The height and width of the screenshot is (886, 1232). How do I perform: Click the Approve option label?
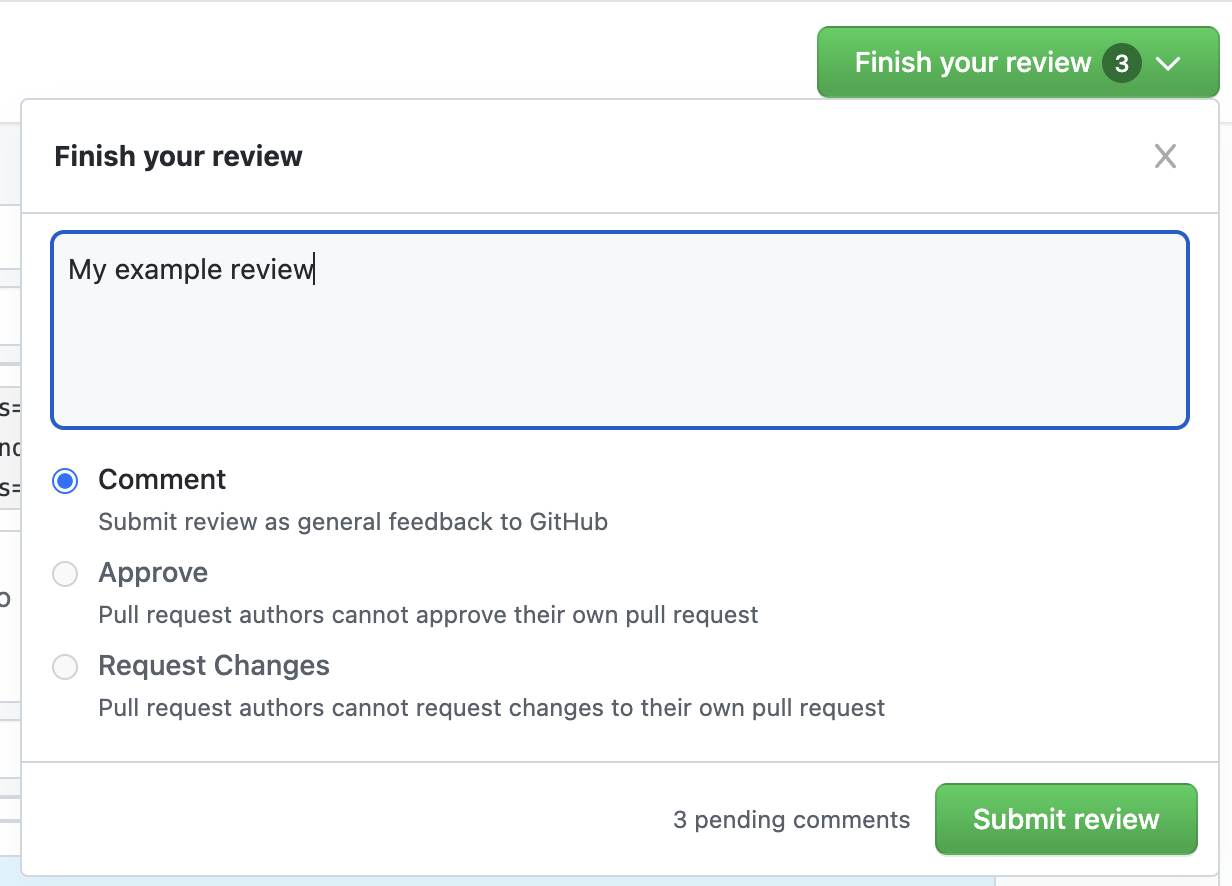click(x=153, y=573)
